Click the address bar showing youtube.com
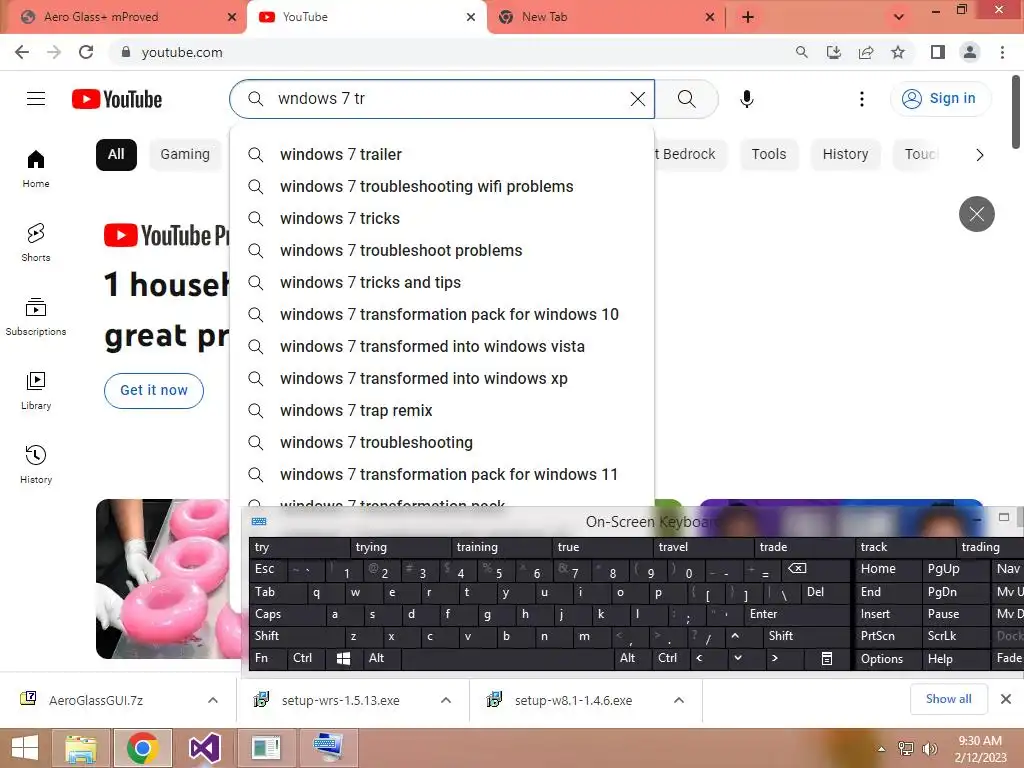Viewport: 1024px width, 768px height. pos(451,52)
